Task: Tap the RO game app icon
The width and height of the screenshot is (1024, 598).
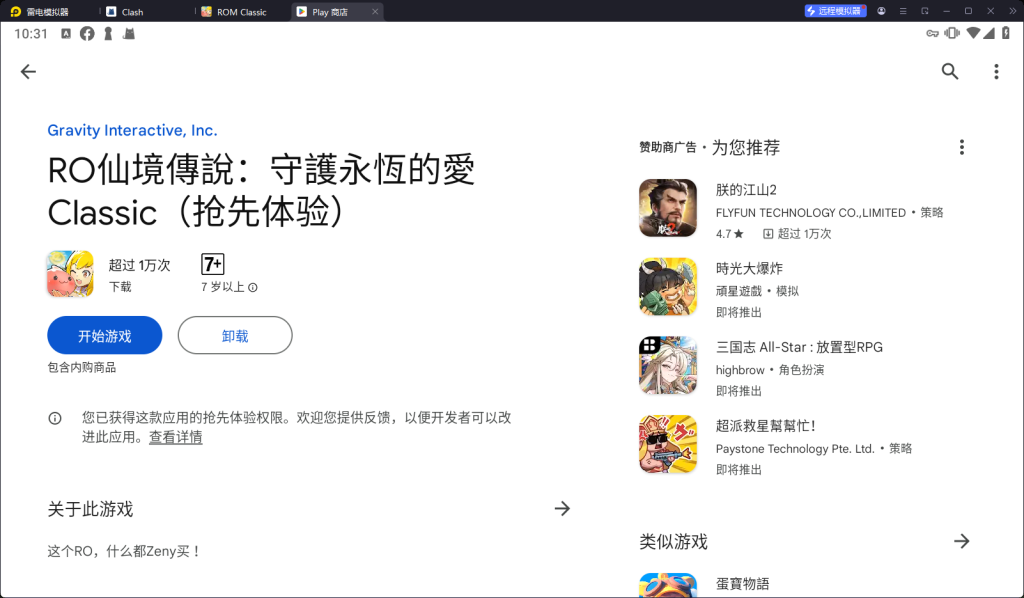Action: coord(71,274)
